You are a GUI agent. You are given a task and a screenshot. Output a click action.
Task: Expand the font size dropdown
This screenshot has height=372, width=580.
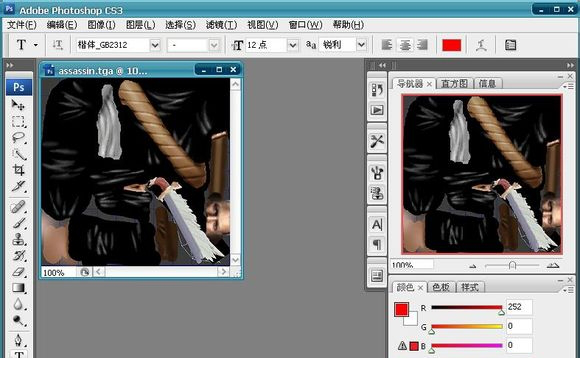pyautogui.click(x=293, y=45)
